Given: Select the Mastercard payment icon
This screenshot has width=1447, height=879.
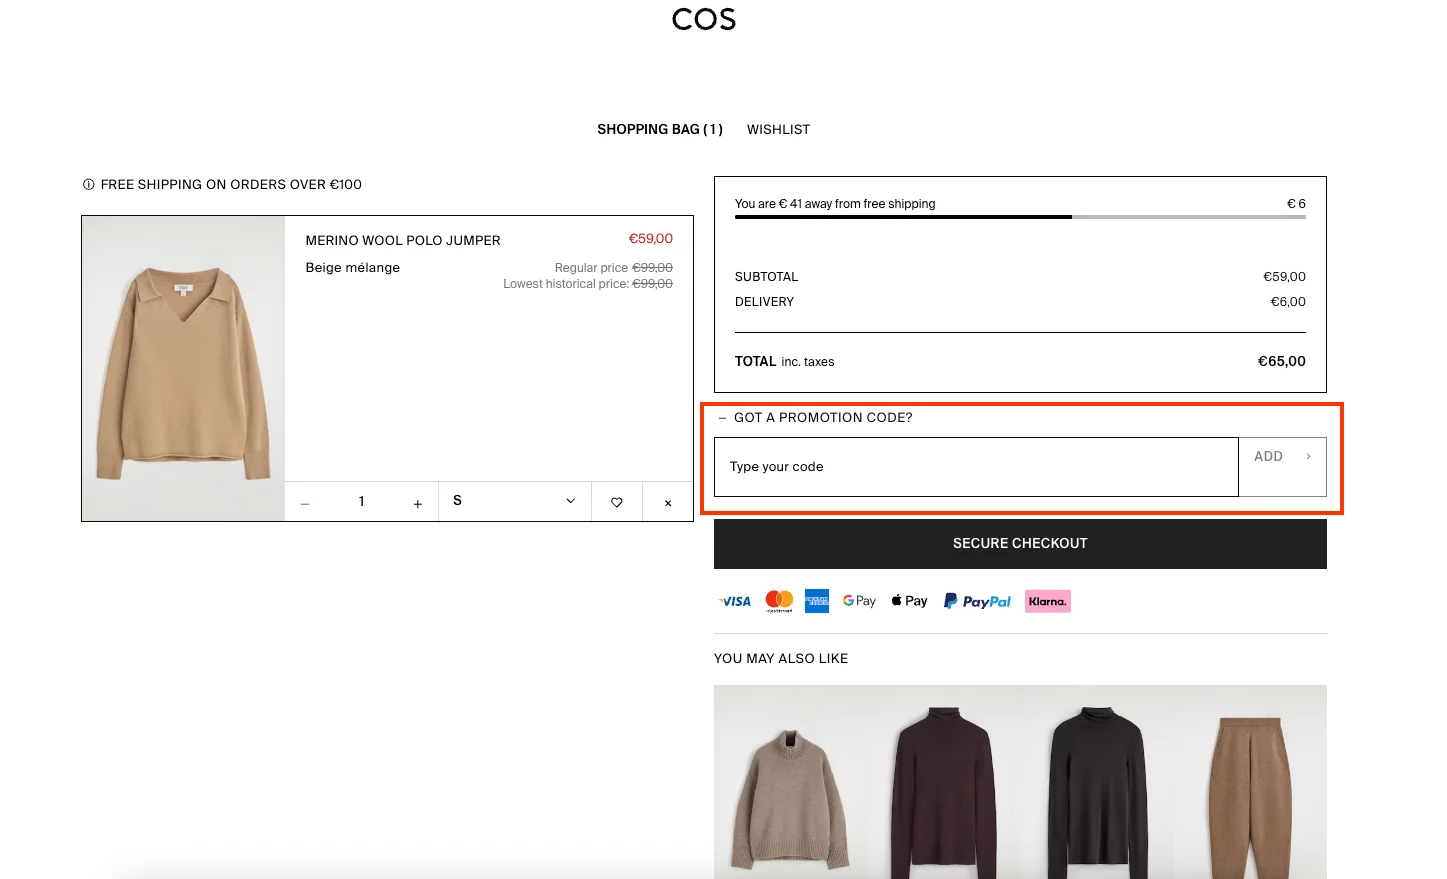Looking at the screenshot, I should (779, 600).
